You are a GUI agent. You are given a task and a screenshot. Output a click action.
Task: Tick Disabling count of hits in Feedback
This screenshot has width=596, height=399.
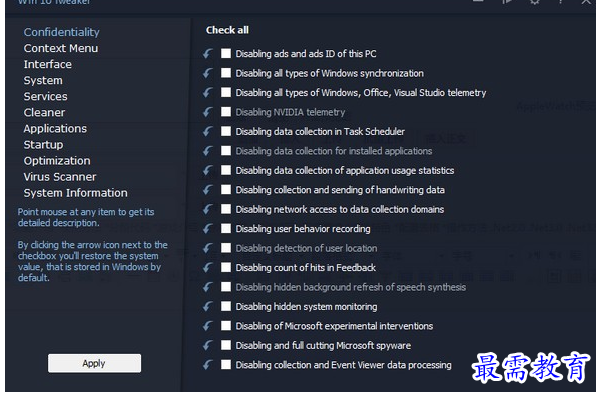(x=226, y=267)
